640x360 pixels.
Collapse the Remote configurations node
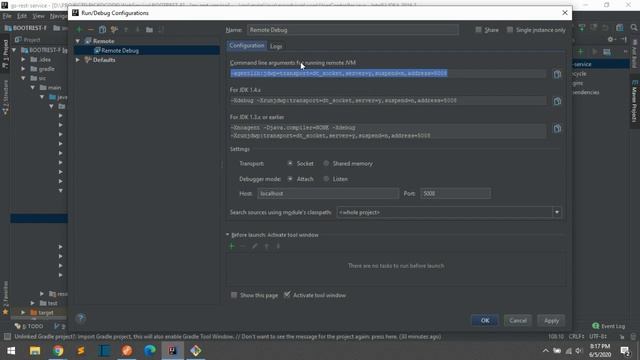click(x=78, y=41)
